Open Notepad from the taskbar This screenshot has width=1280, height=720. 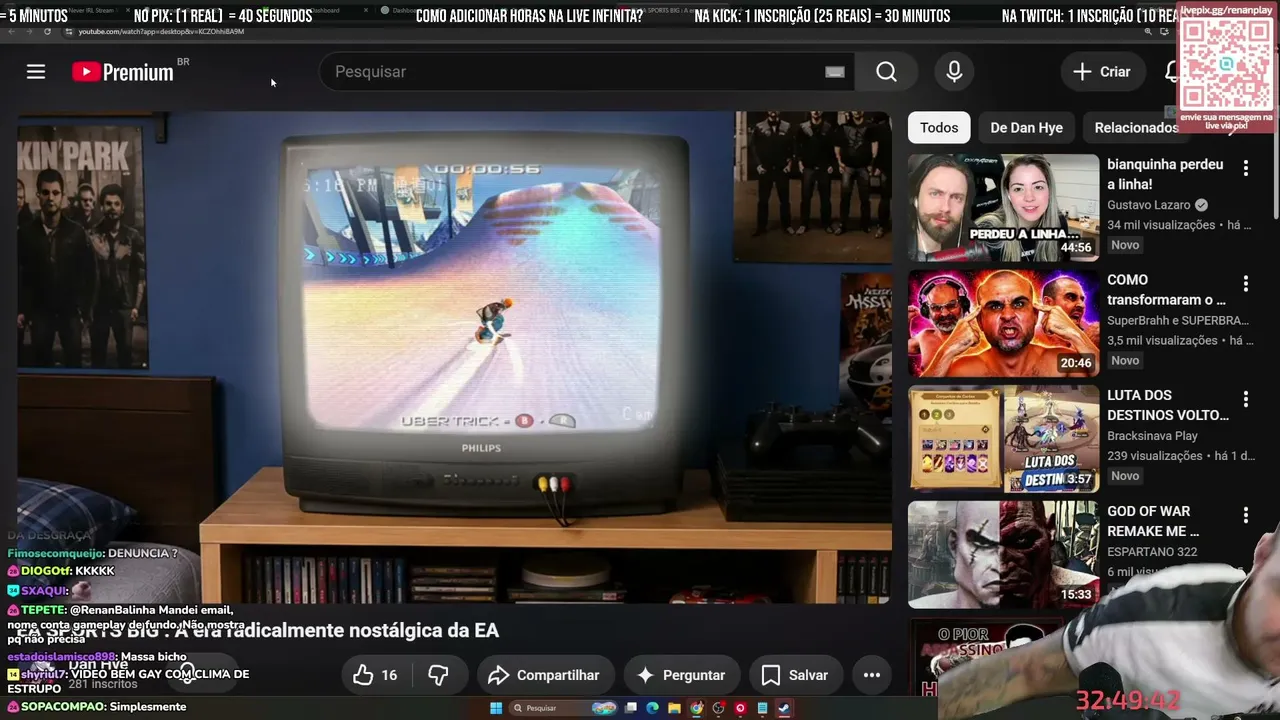point(762,708)
